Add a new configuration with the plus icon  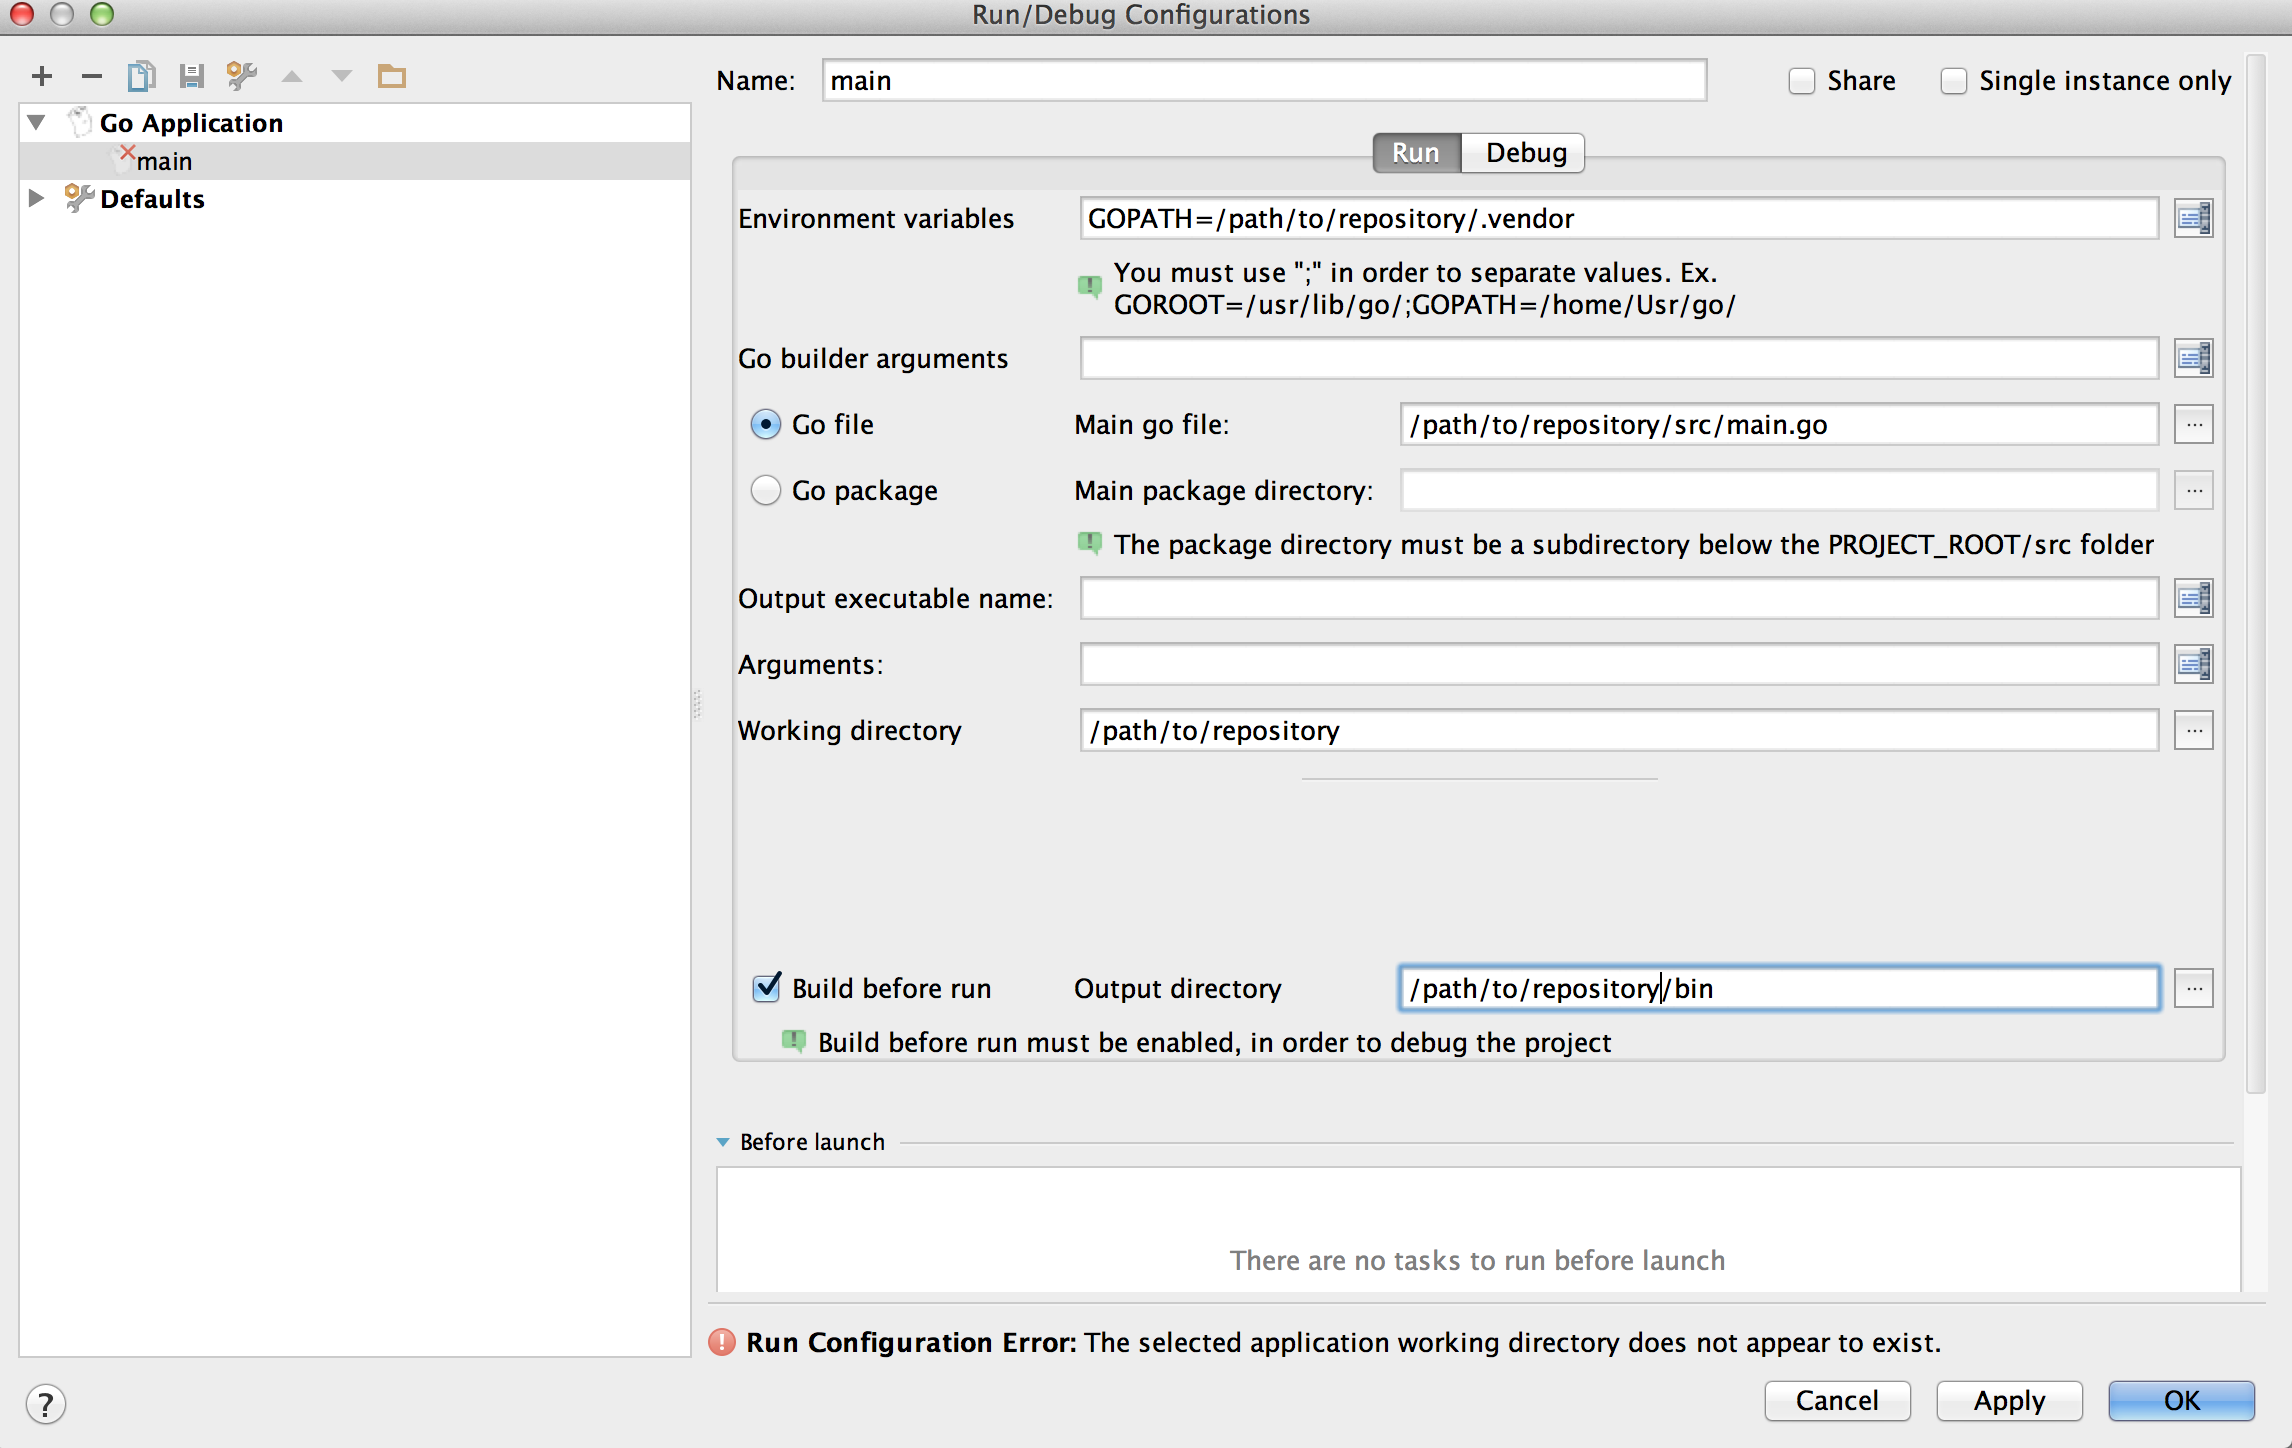[42, 76]
